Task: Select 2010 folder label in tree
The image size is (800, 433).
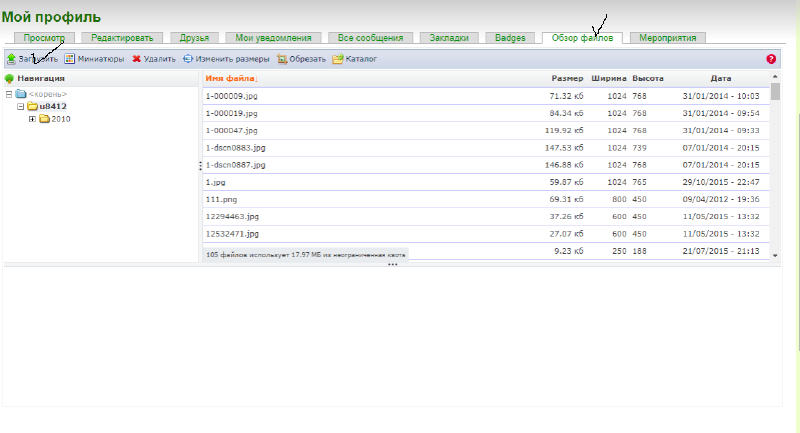Action: point(61,119)
